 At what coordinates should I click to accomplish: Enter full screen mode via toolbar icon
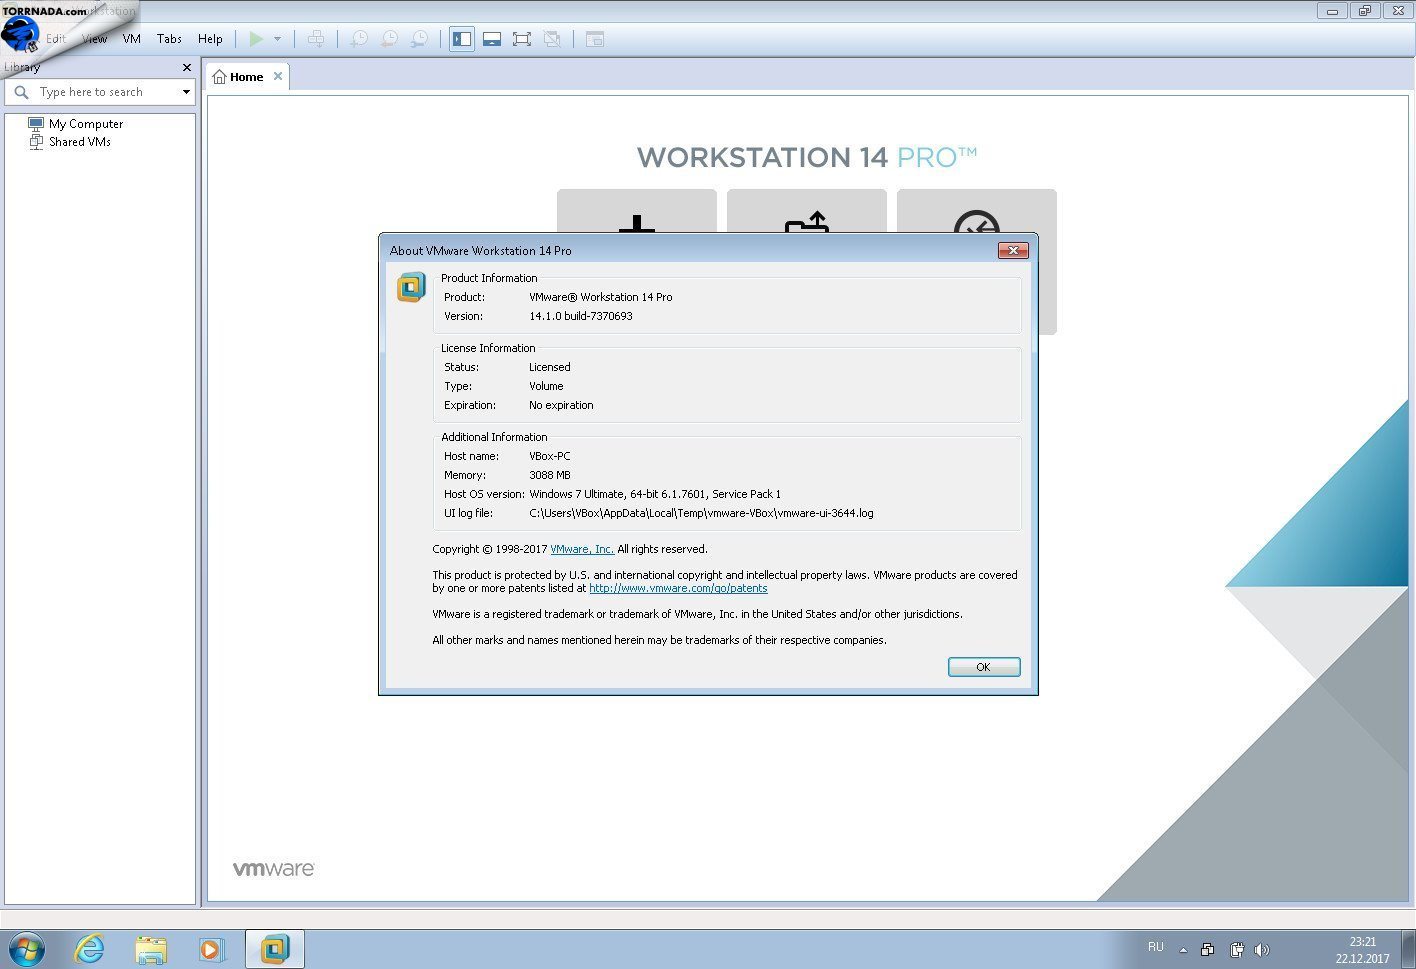click(521, 39)
